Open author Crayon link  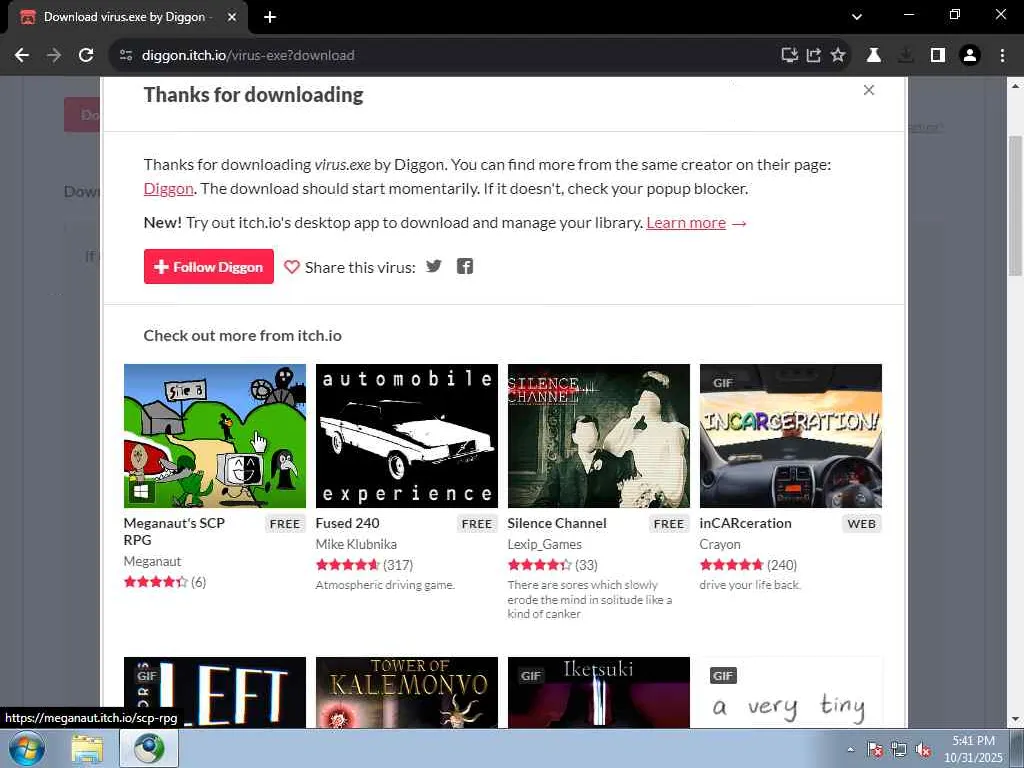point(720,544)
